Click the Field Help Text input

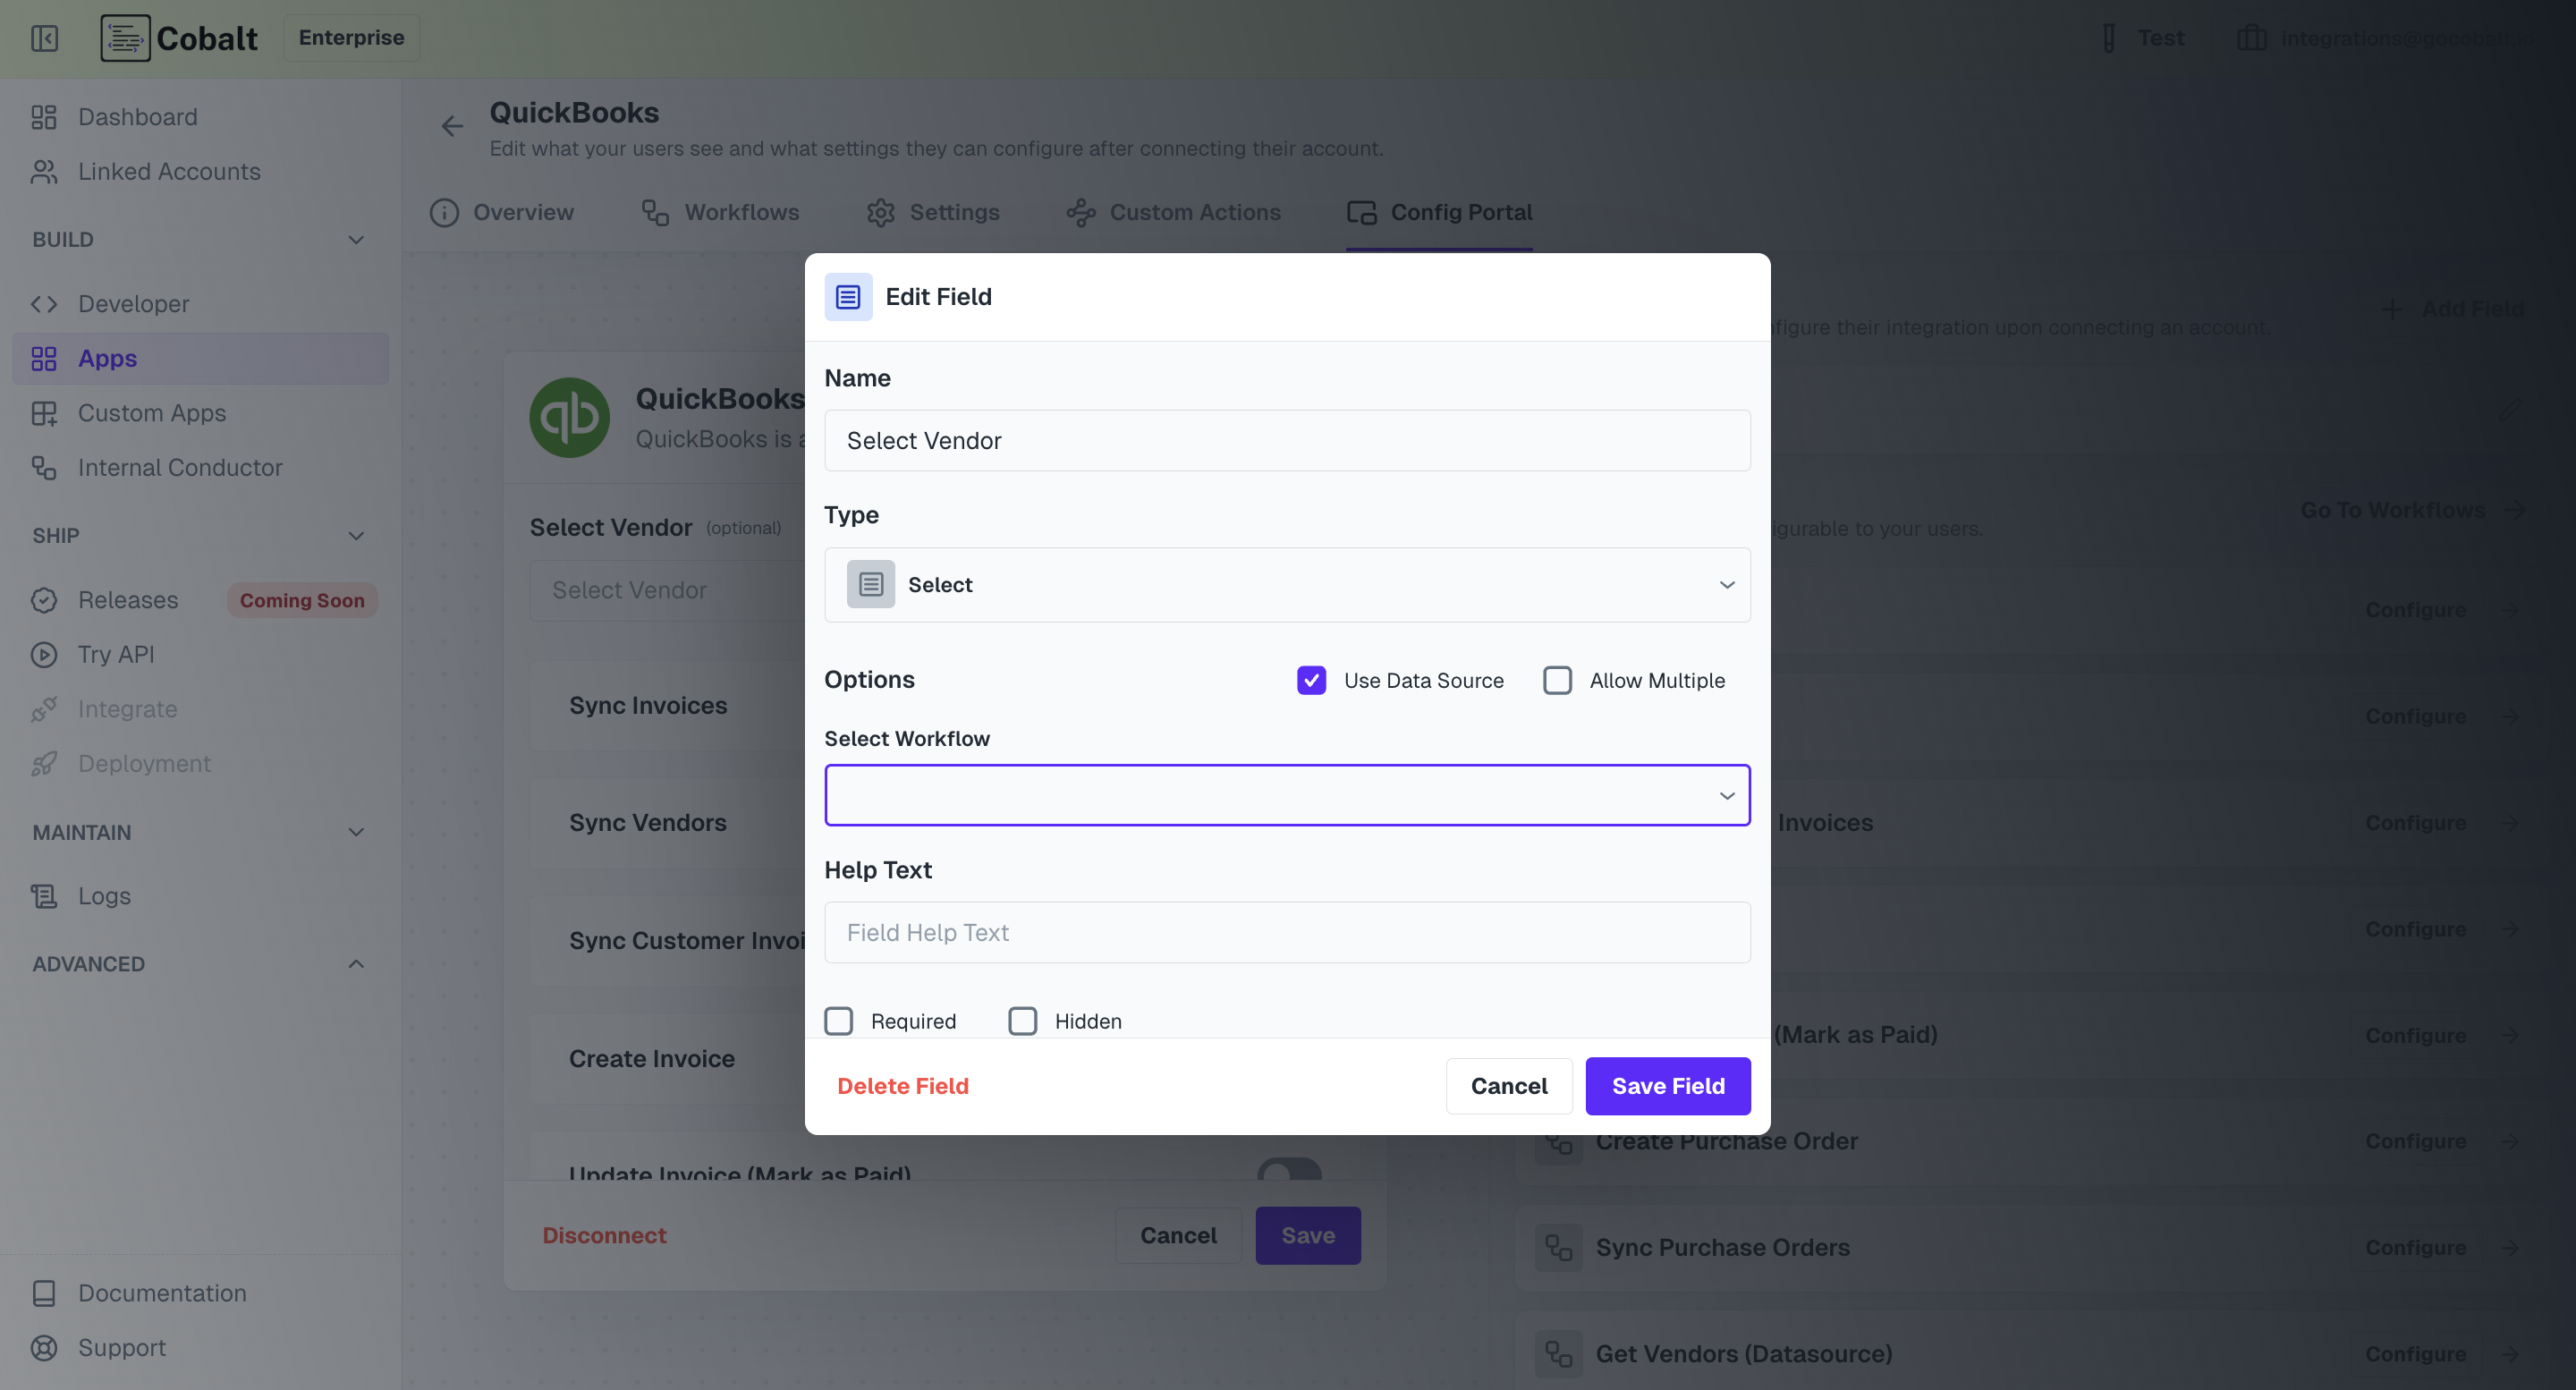[1287, 933]
